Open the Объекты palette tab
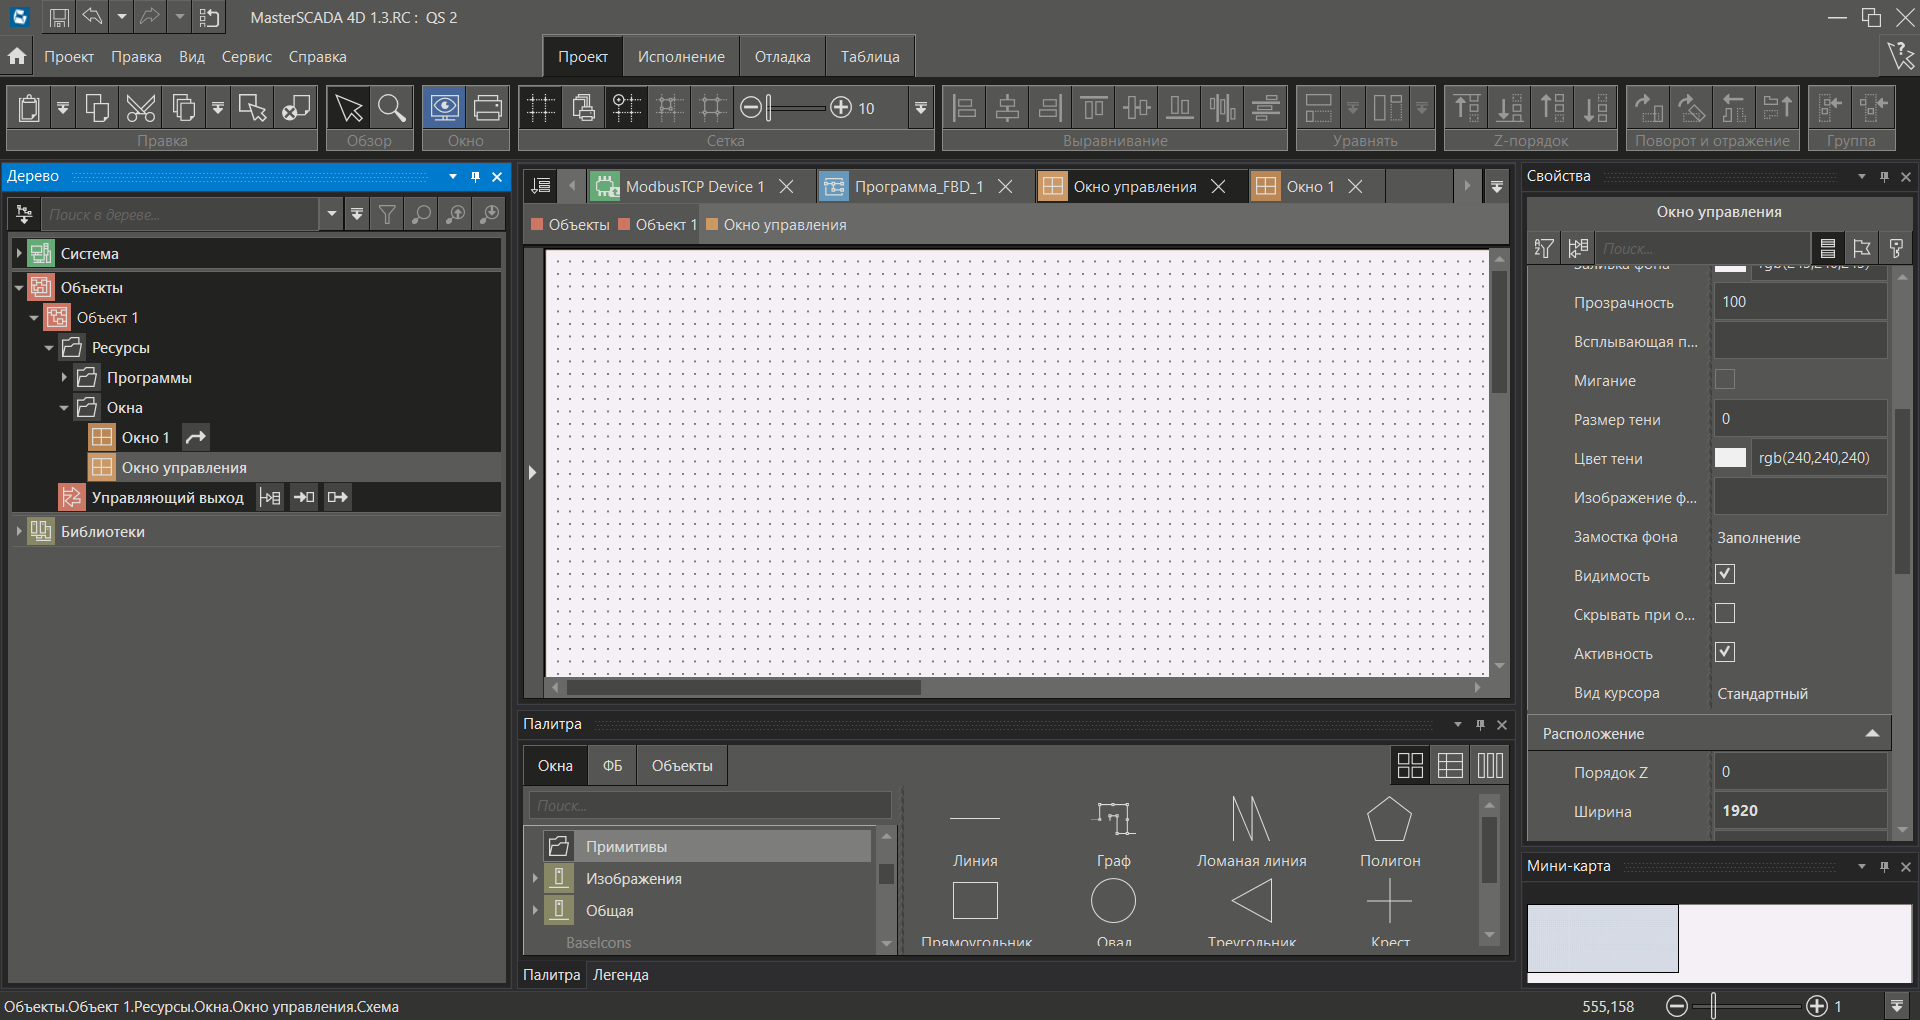 point(682,766)
